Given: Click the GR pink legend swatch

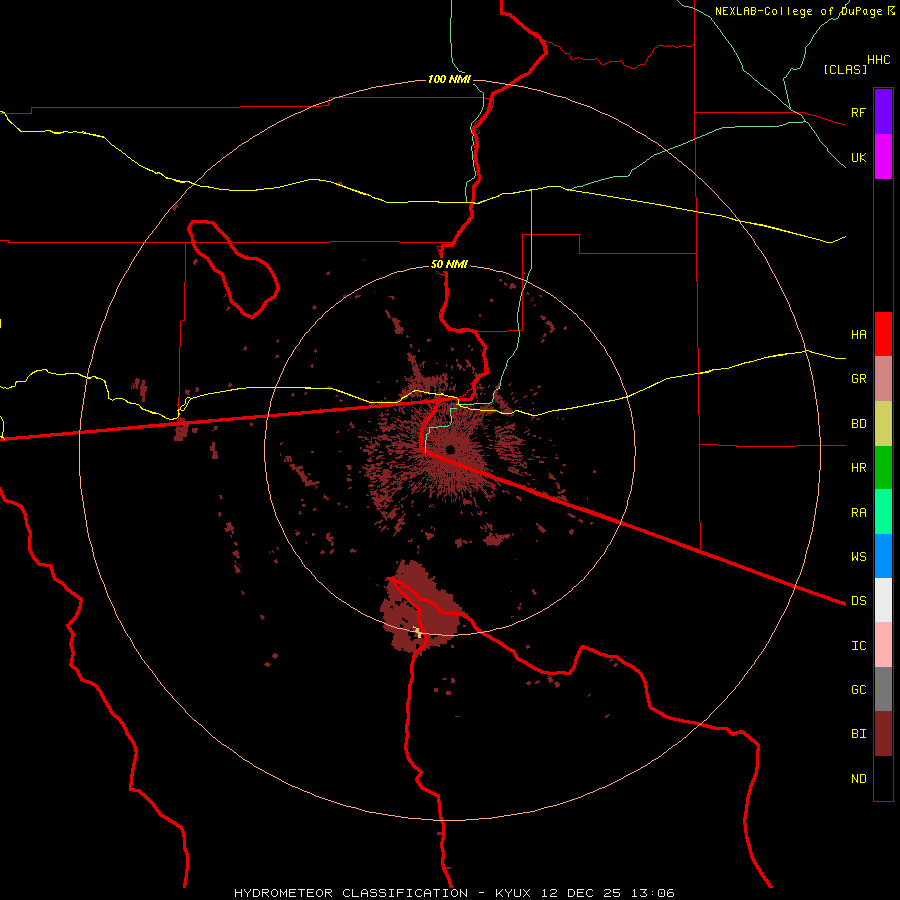Looking at the screenshot, I should pyautogui.click(x=883, y=379).
